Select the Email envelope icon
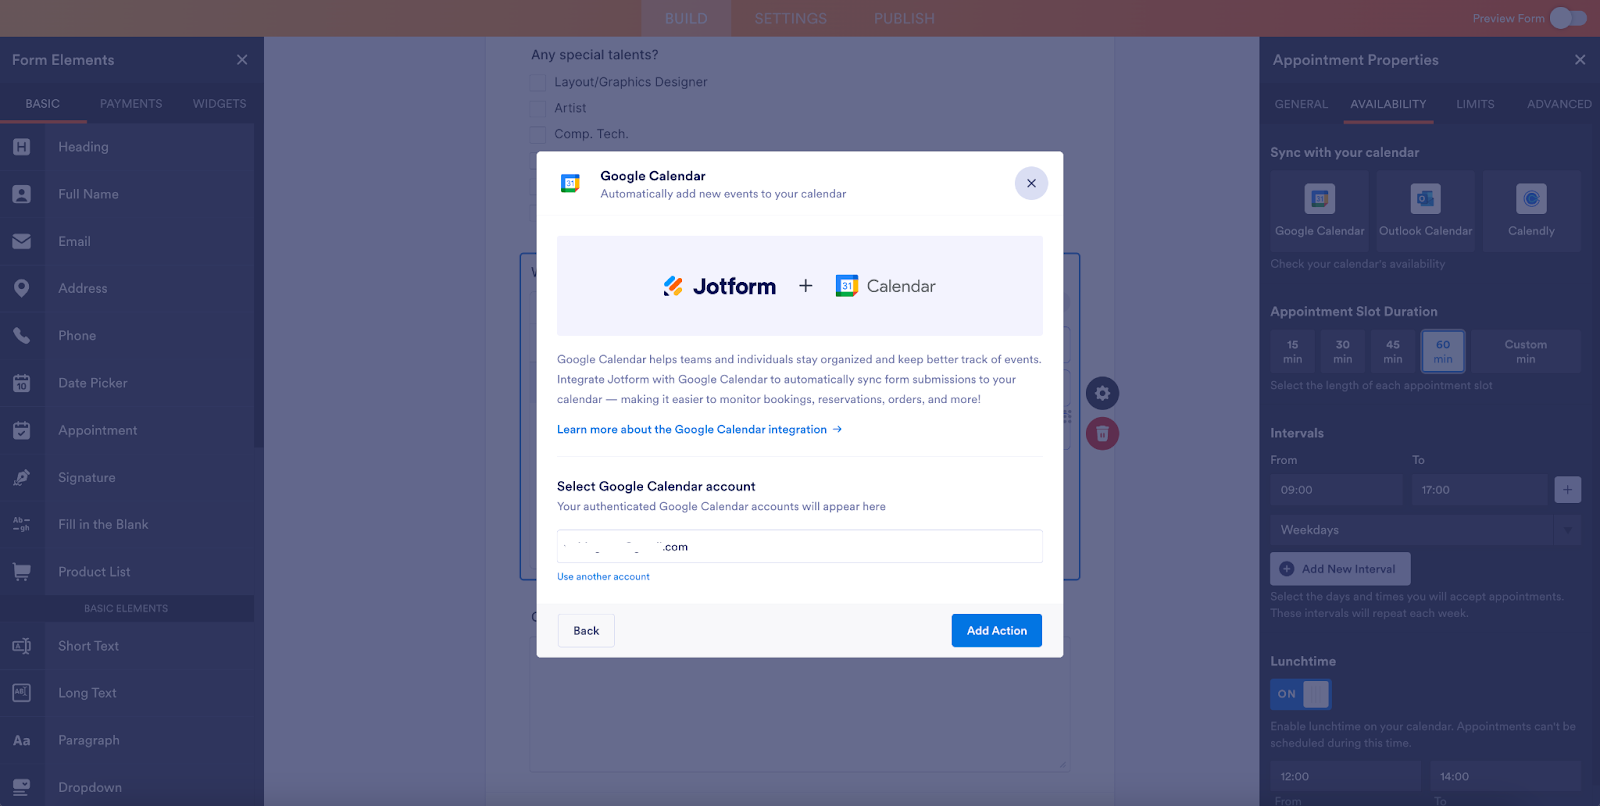This screenshot has height=806, width=1600. tap(22, 241)
